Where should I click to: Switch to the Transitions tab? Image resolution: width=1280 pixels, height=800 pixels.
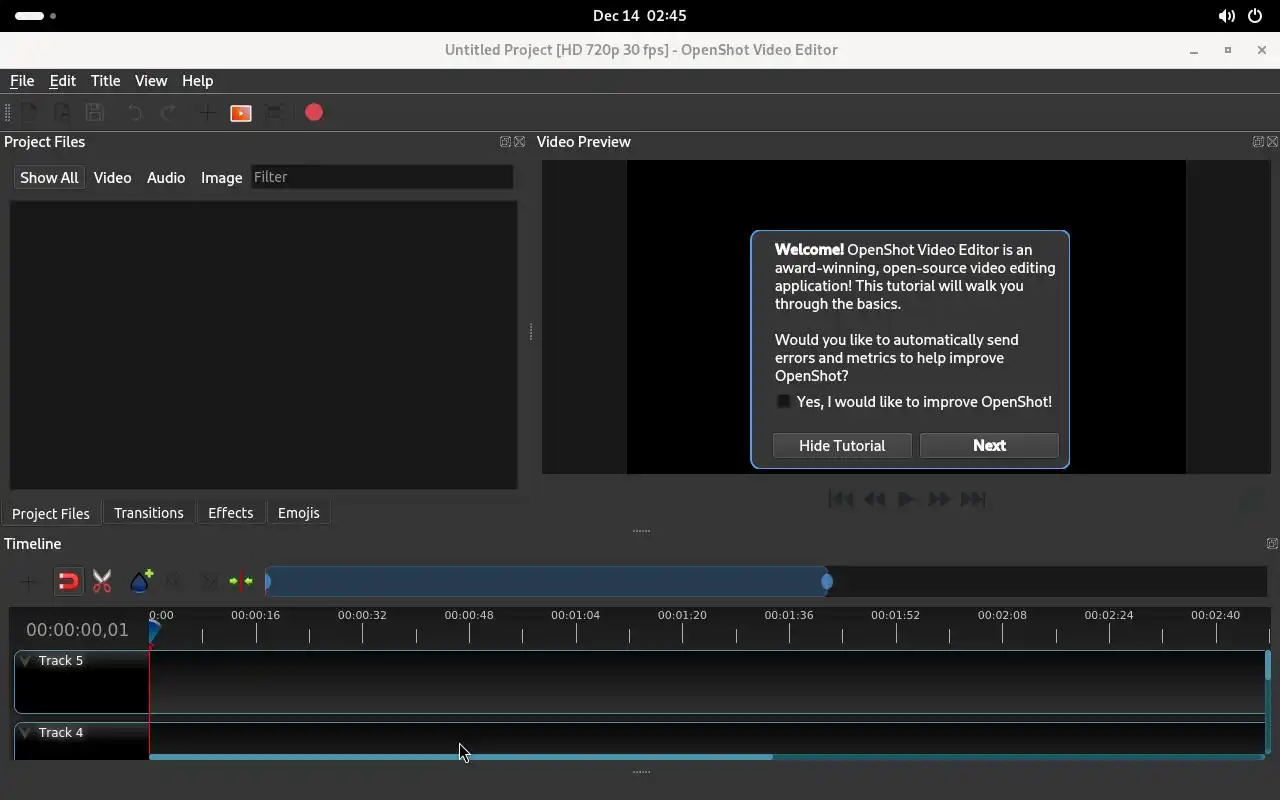tap(149, 513)
